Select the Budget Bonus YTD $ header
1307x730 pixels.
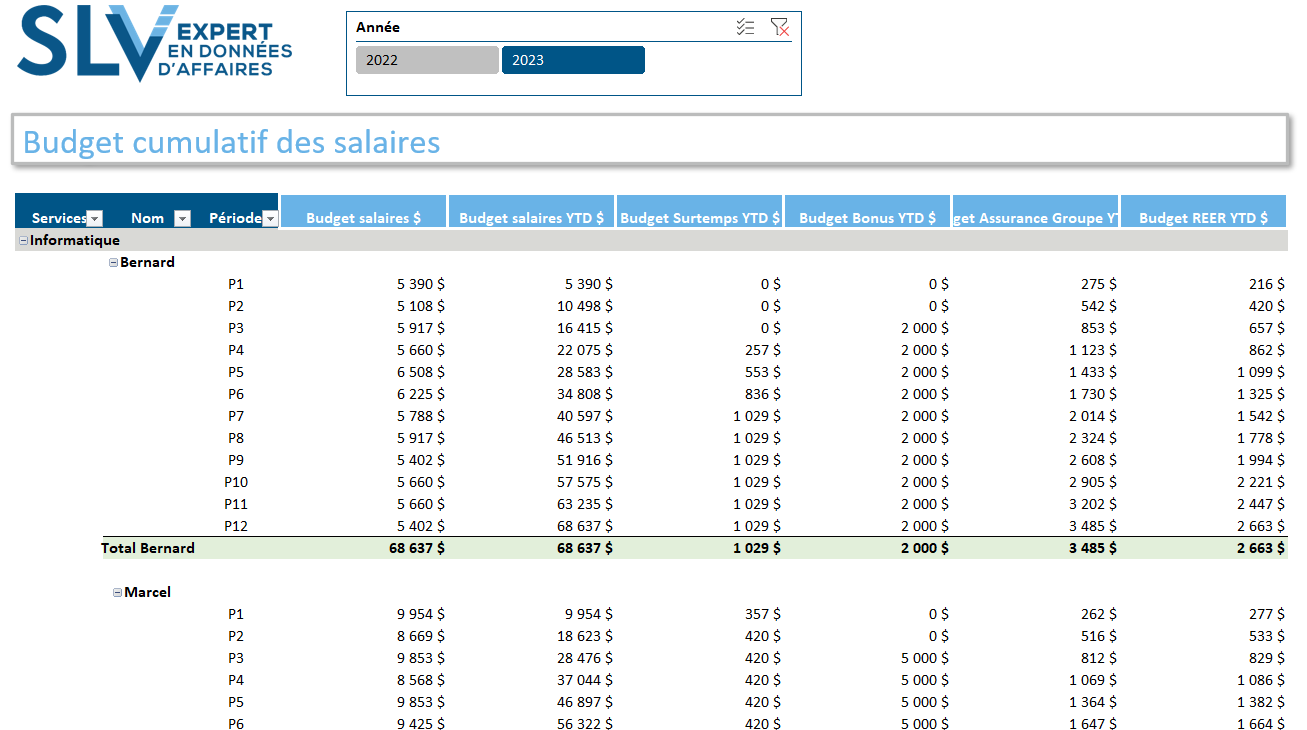tap(867, 218)
